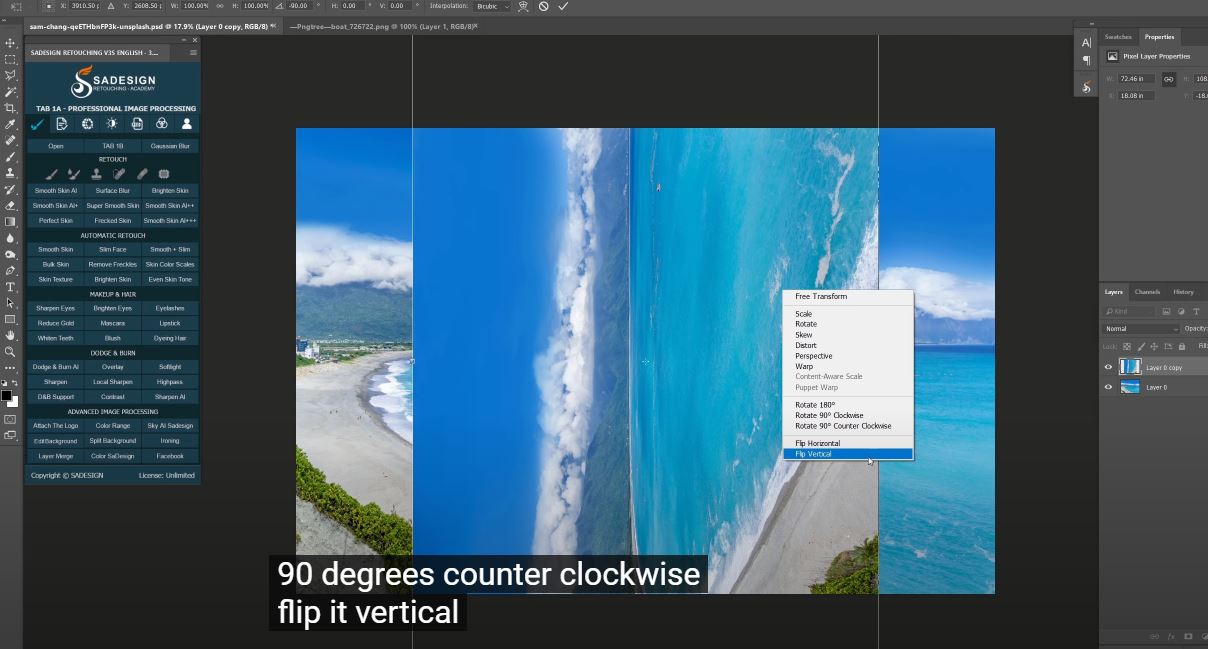Switch to the Channels tab

coord(1147,292)
